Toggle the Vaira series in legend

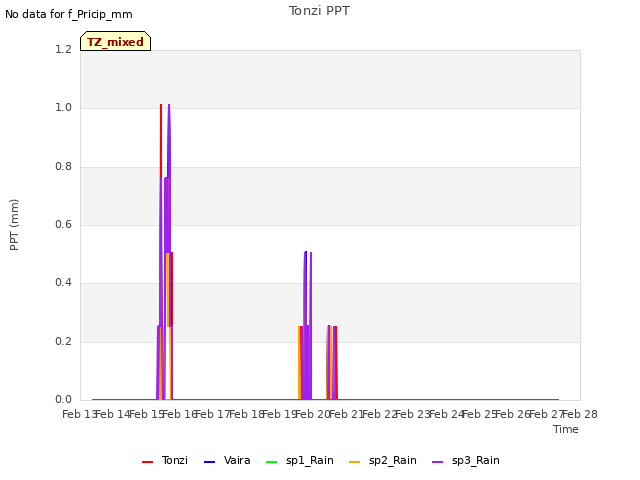(227, 460)
